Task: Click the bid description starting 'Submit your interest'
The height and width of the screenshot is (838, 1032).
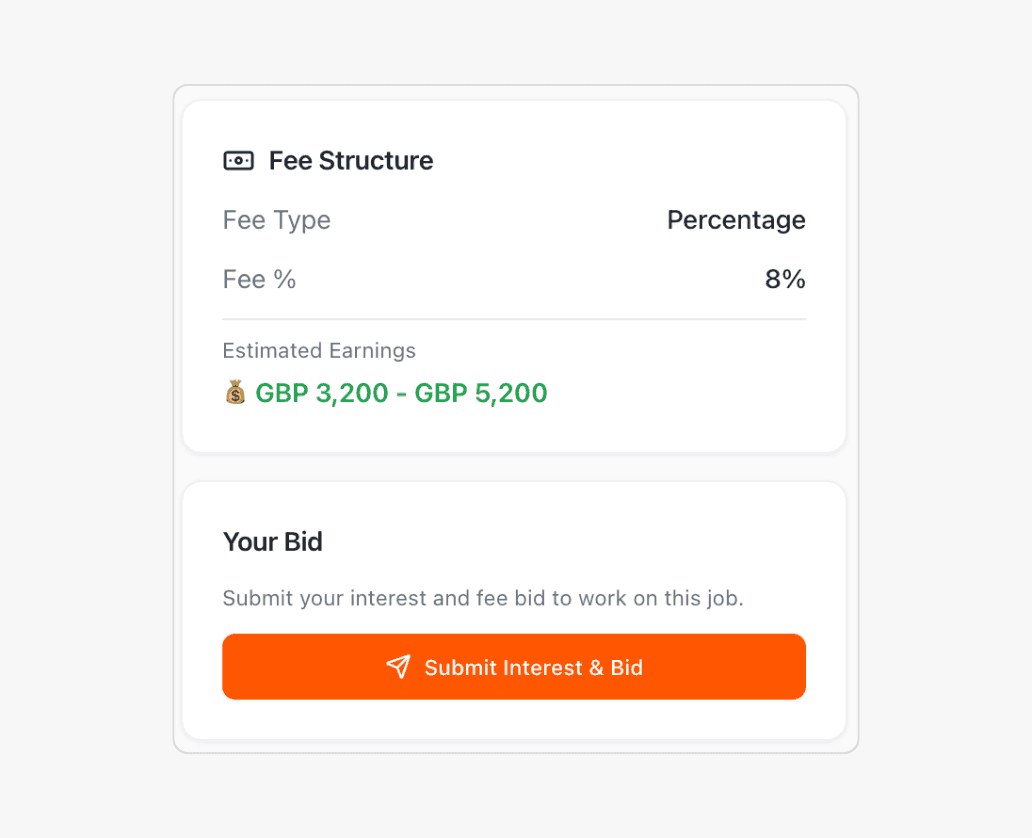Action: (x=483, y=598)
